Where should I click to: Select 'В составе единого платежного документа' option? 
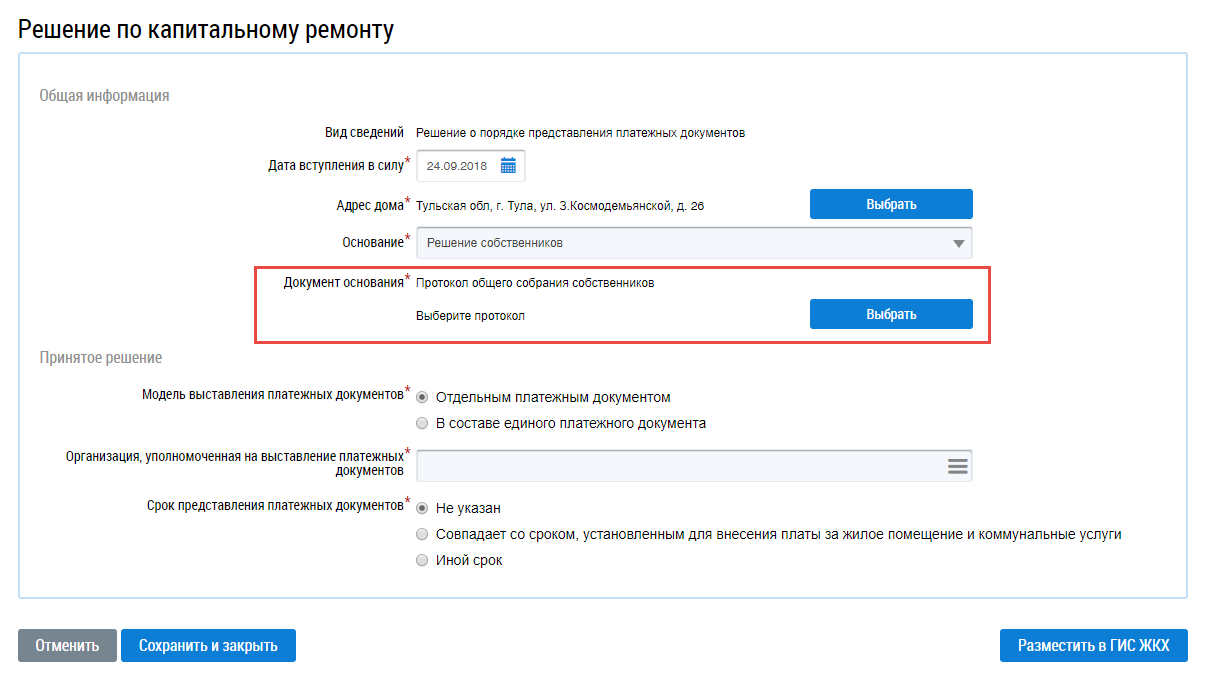click(x=422, y=423)
